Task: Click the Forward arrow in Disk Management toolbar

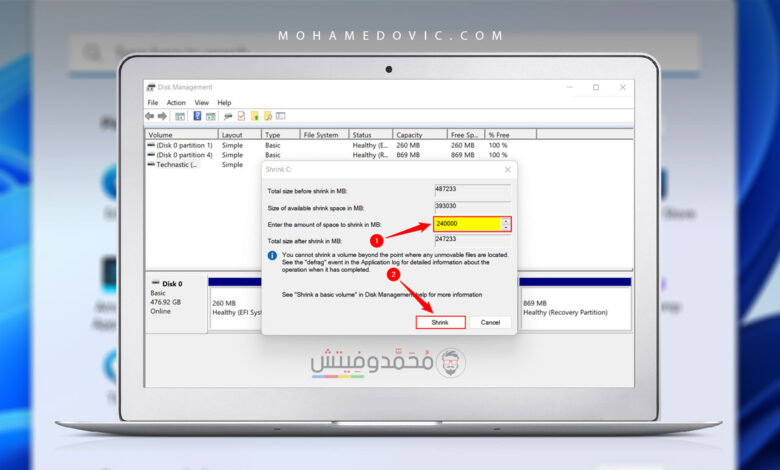Action: pos(162,116)
